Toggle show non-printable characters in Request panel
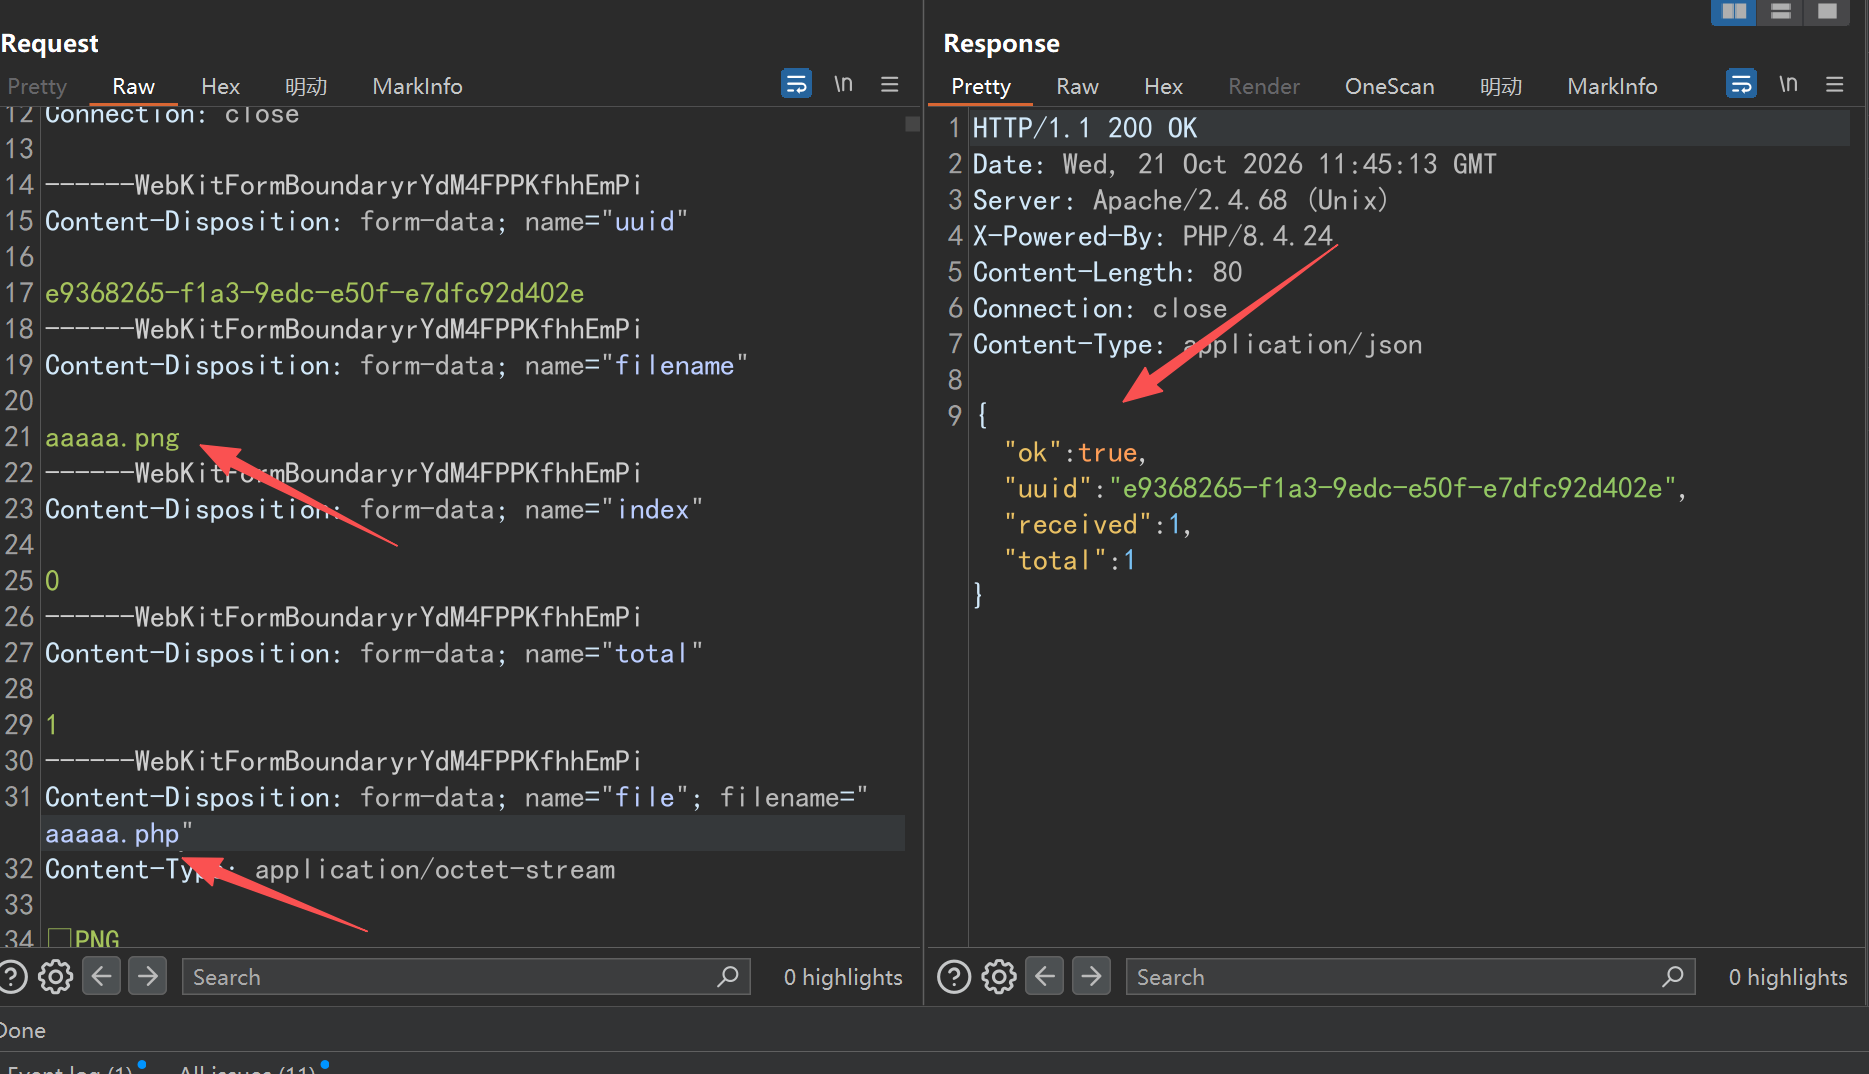 click(x=844, y=84)
